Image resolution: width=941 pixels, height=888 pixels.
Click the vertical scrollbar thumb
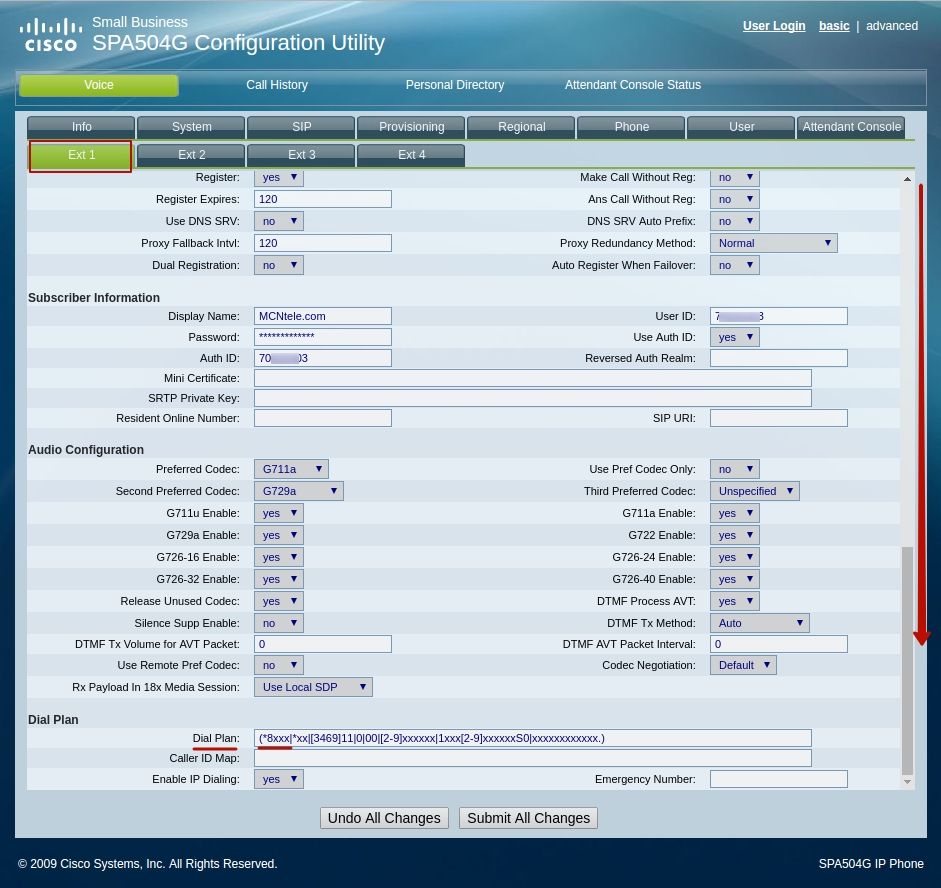click(907, 660)
